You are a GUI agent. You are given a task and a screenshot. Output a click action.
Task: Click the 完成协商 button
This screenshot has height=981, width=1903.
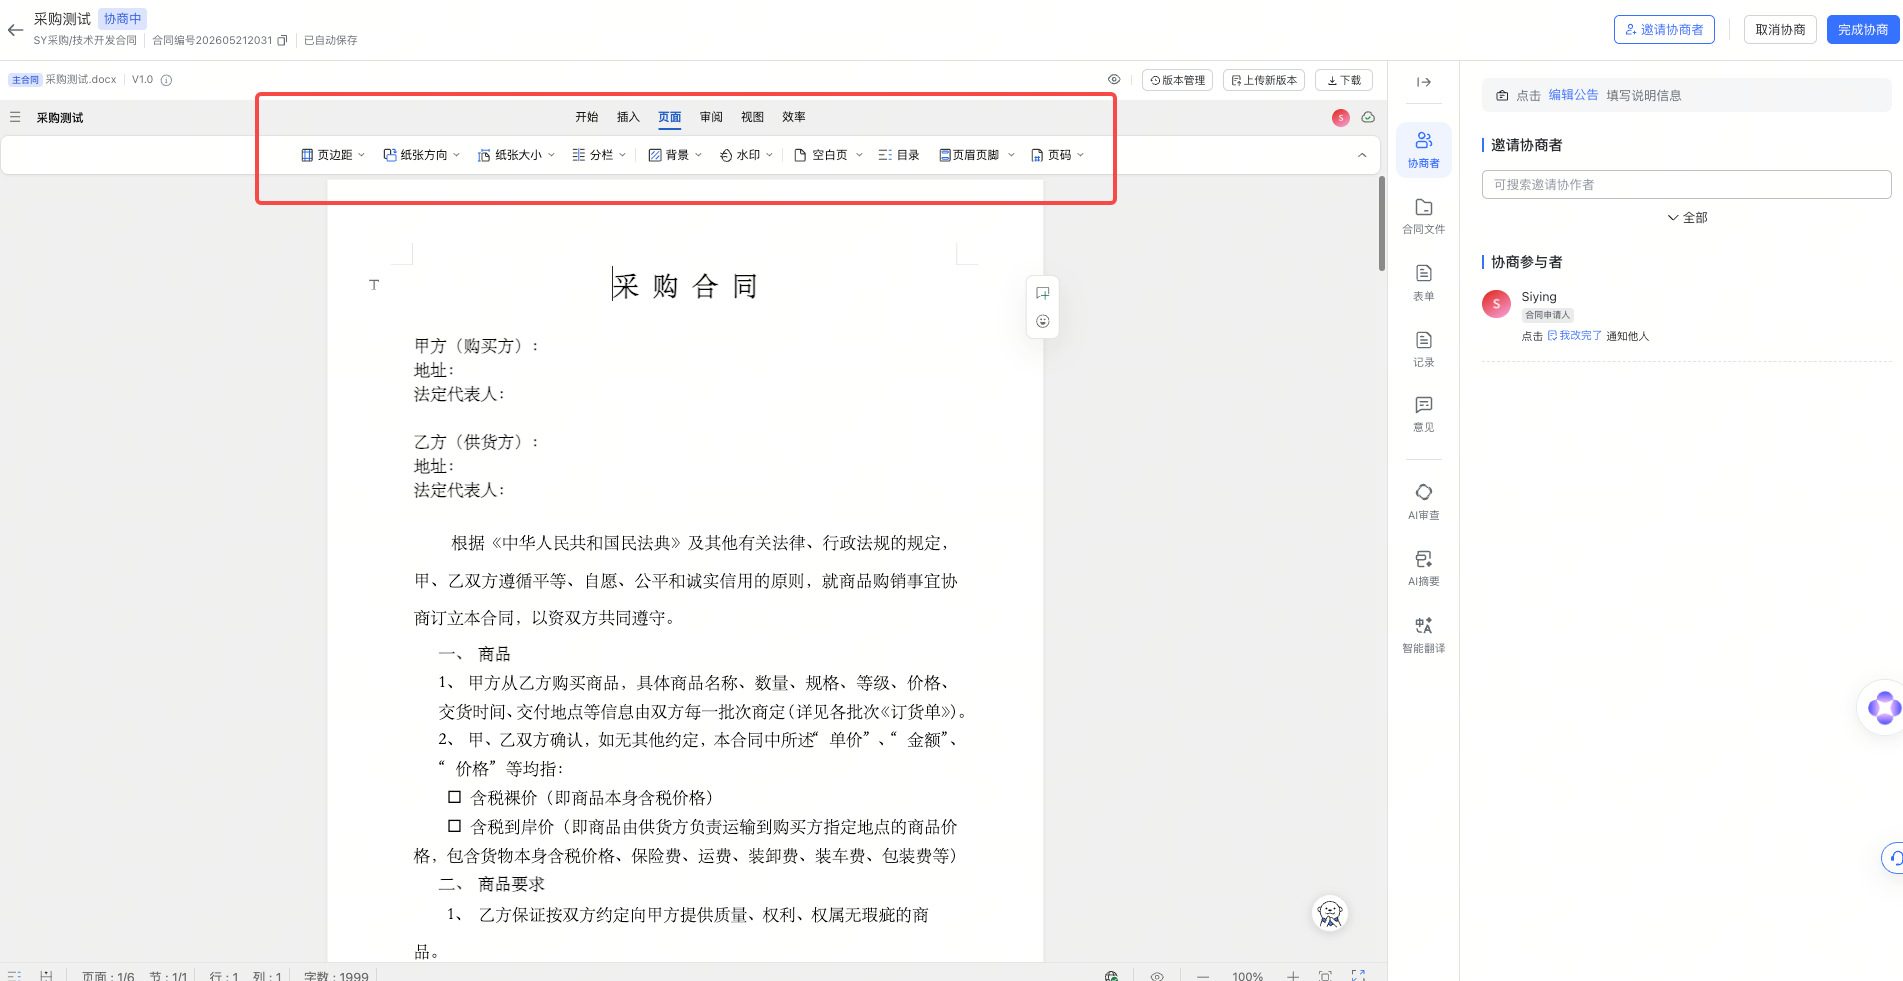click(1863, 30)
